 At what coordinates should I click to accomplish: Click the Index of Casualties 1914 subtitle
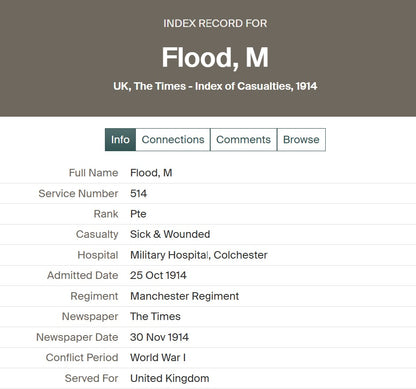tap(215, 86)
